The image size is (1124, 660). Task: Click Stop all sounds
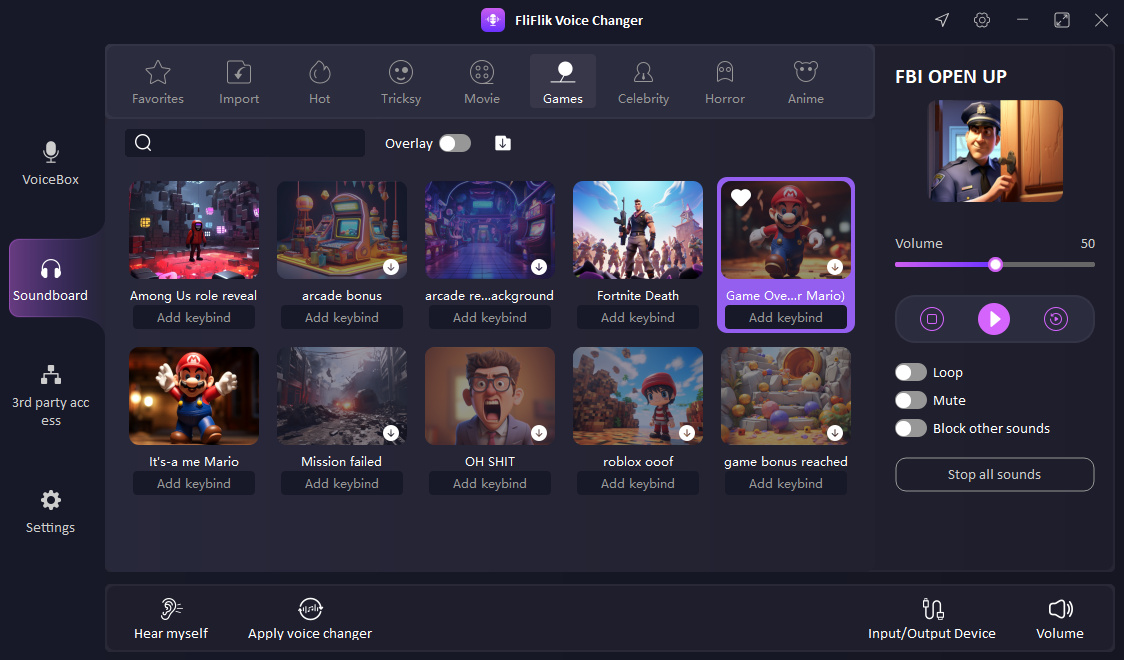click(994, 474)
